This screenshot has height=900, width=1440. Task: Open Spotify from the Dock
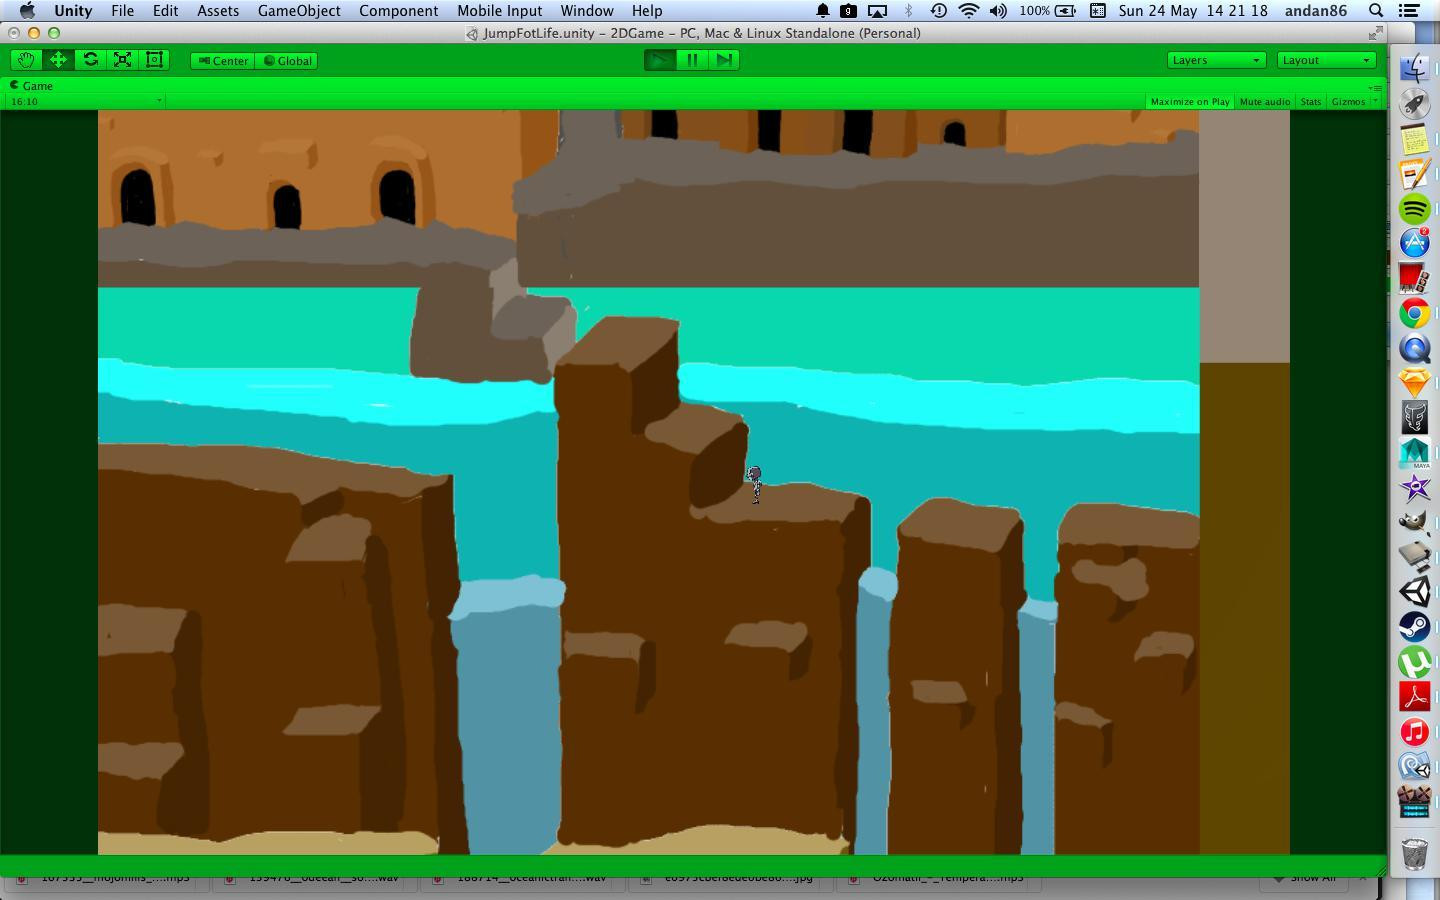1414,209
